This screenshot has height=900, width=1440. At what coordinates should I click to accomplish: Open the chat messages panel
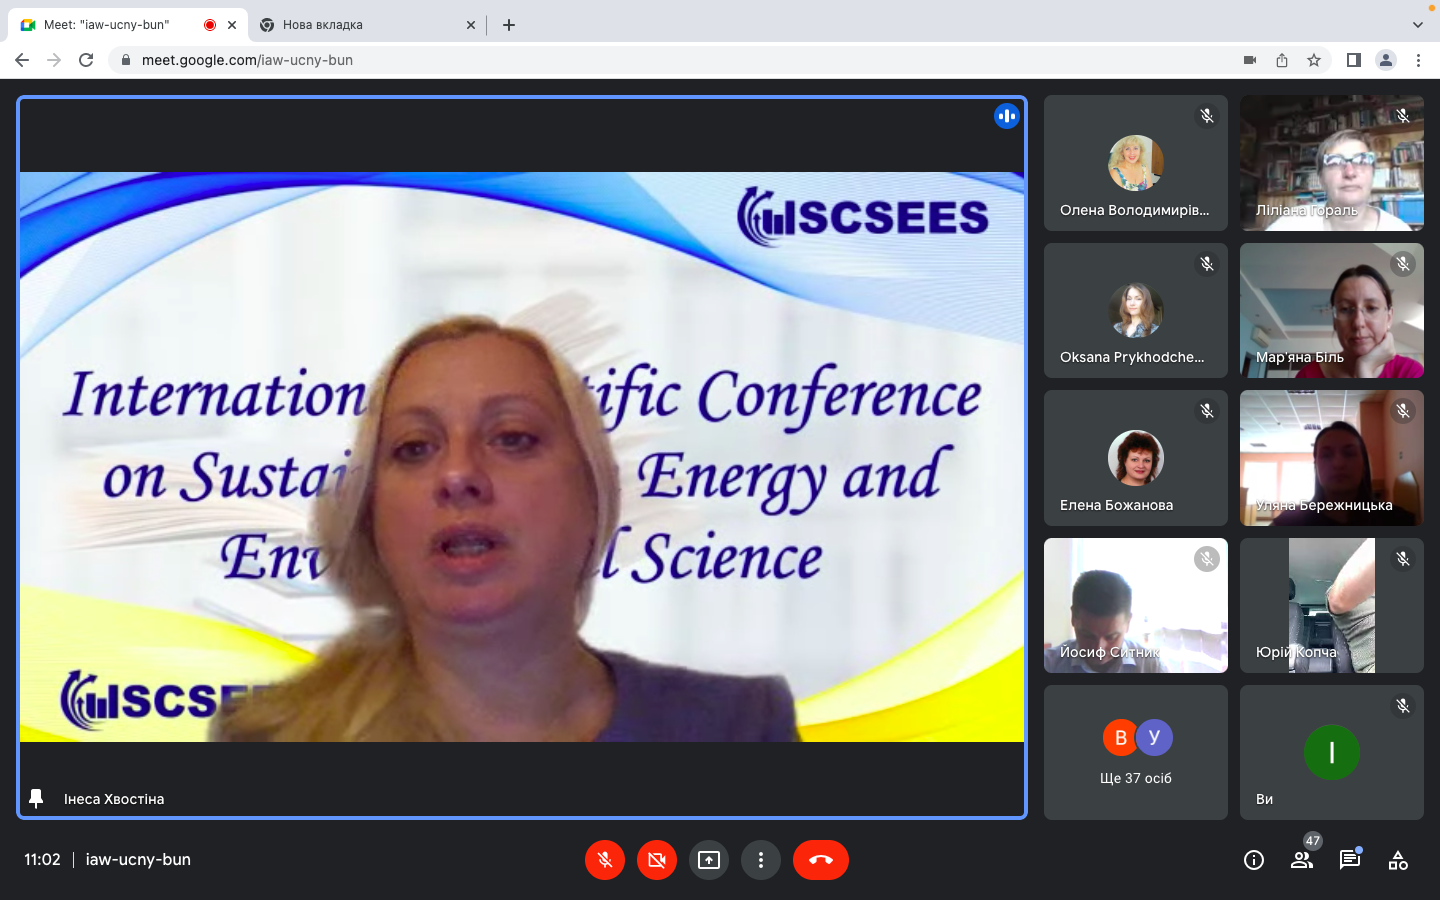pyautogui.click(x=1350, y=860)
